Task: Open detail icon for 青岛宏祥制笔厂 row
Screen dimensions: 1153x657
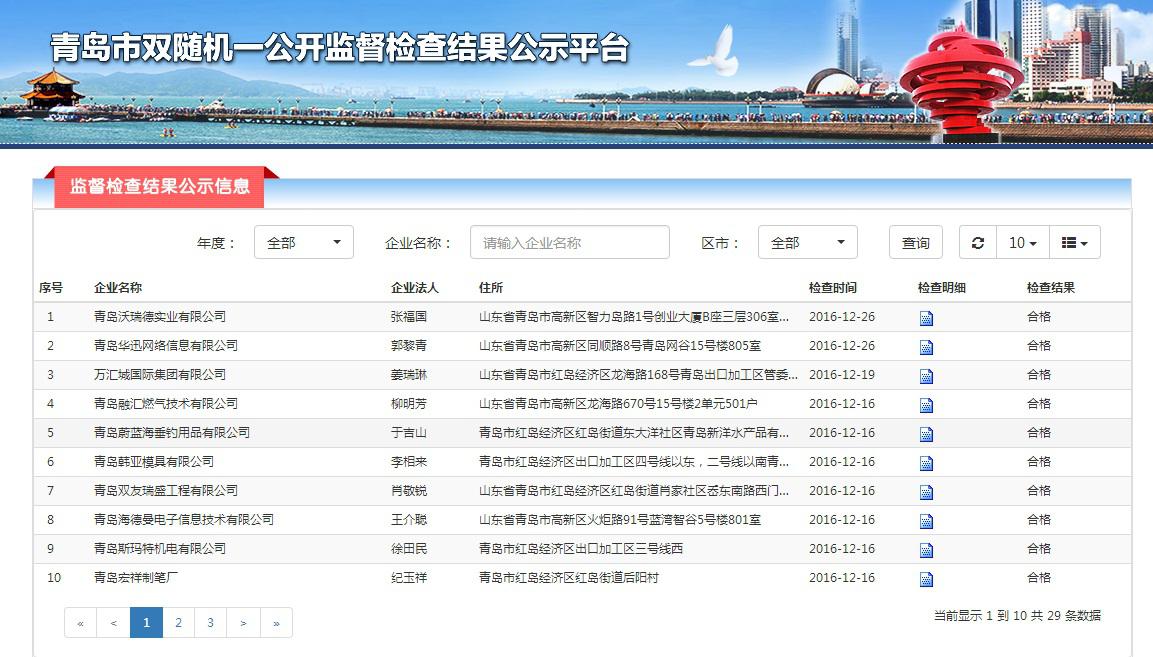Action: coord(926,579)
